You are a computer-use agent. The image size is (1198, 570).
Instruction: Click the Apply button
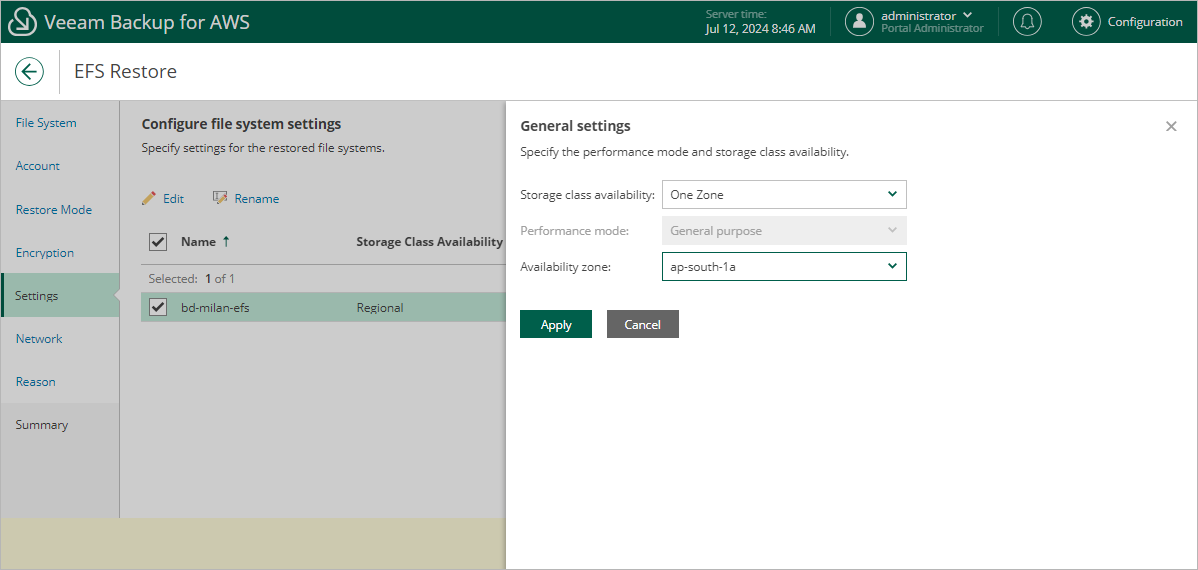[555, 324]
